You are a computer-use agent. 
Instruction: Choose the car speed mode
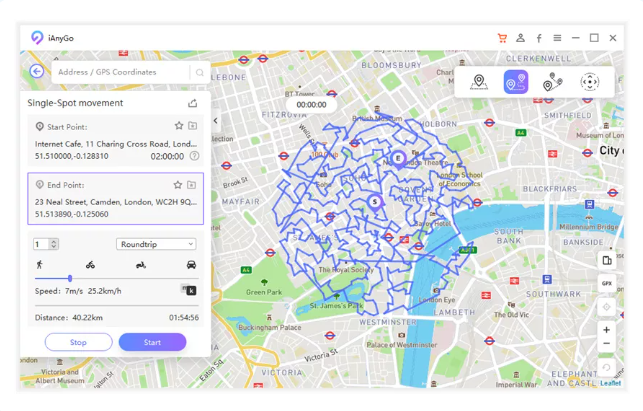[191, 265]
